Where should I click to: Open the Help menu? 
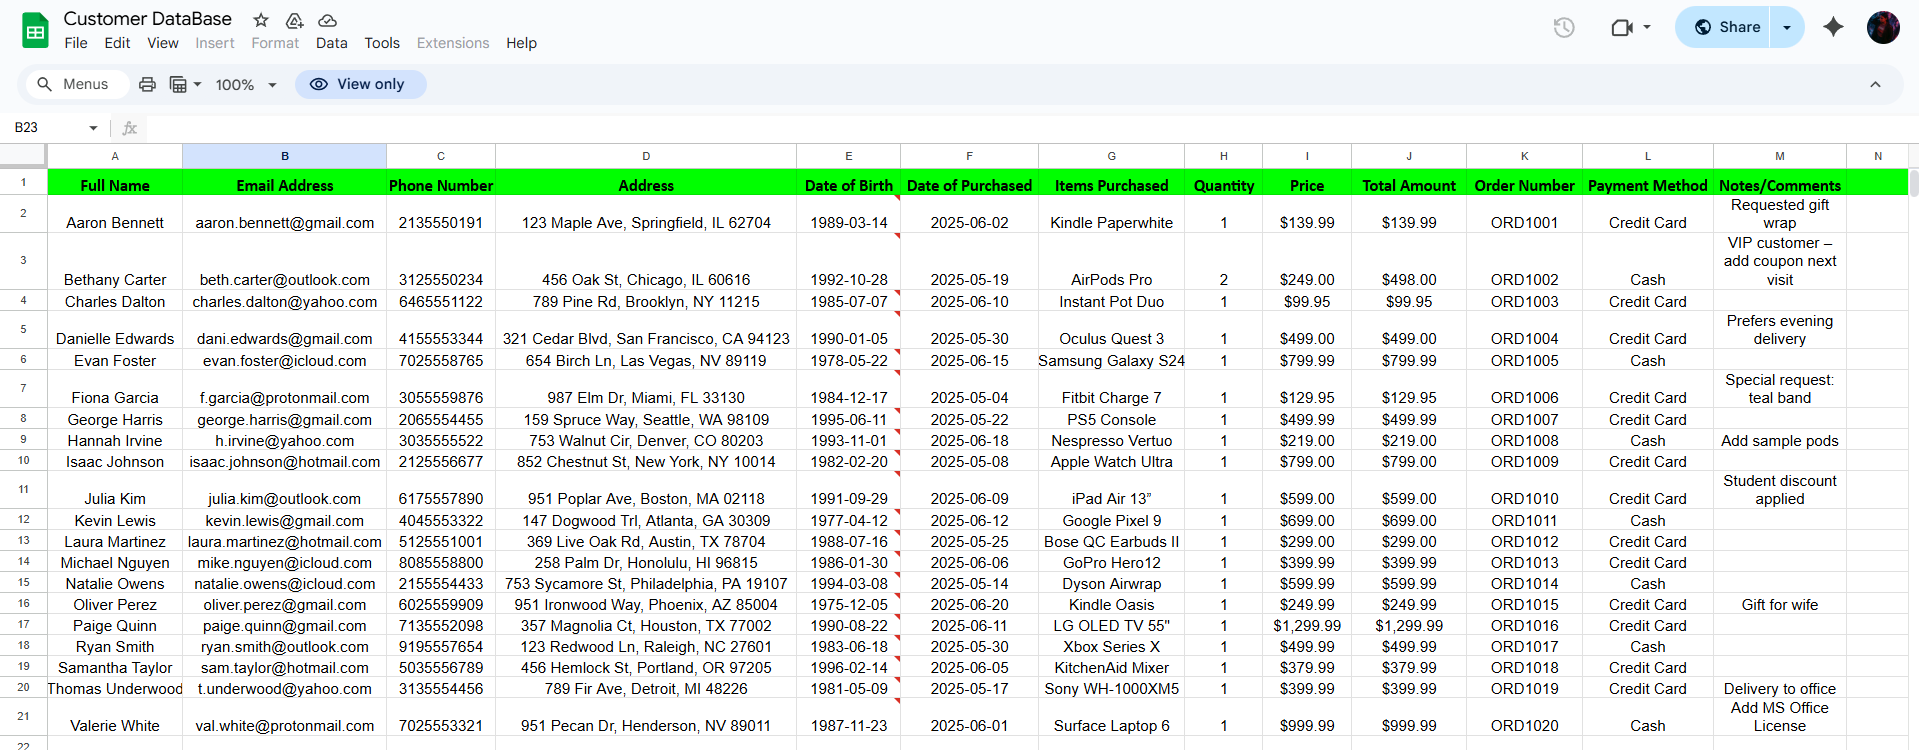click(521, 43)
